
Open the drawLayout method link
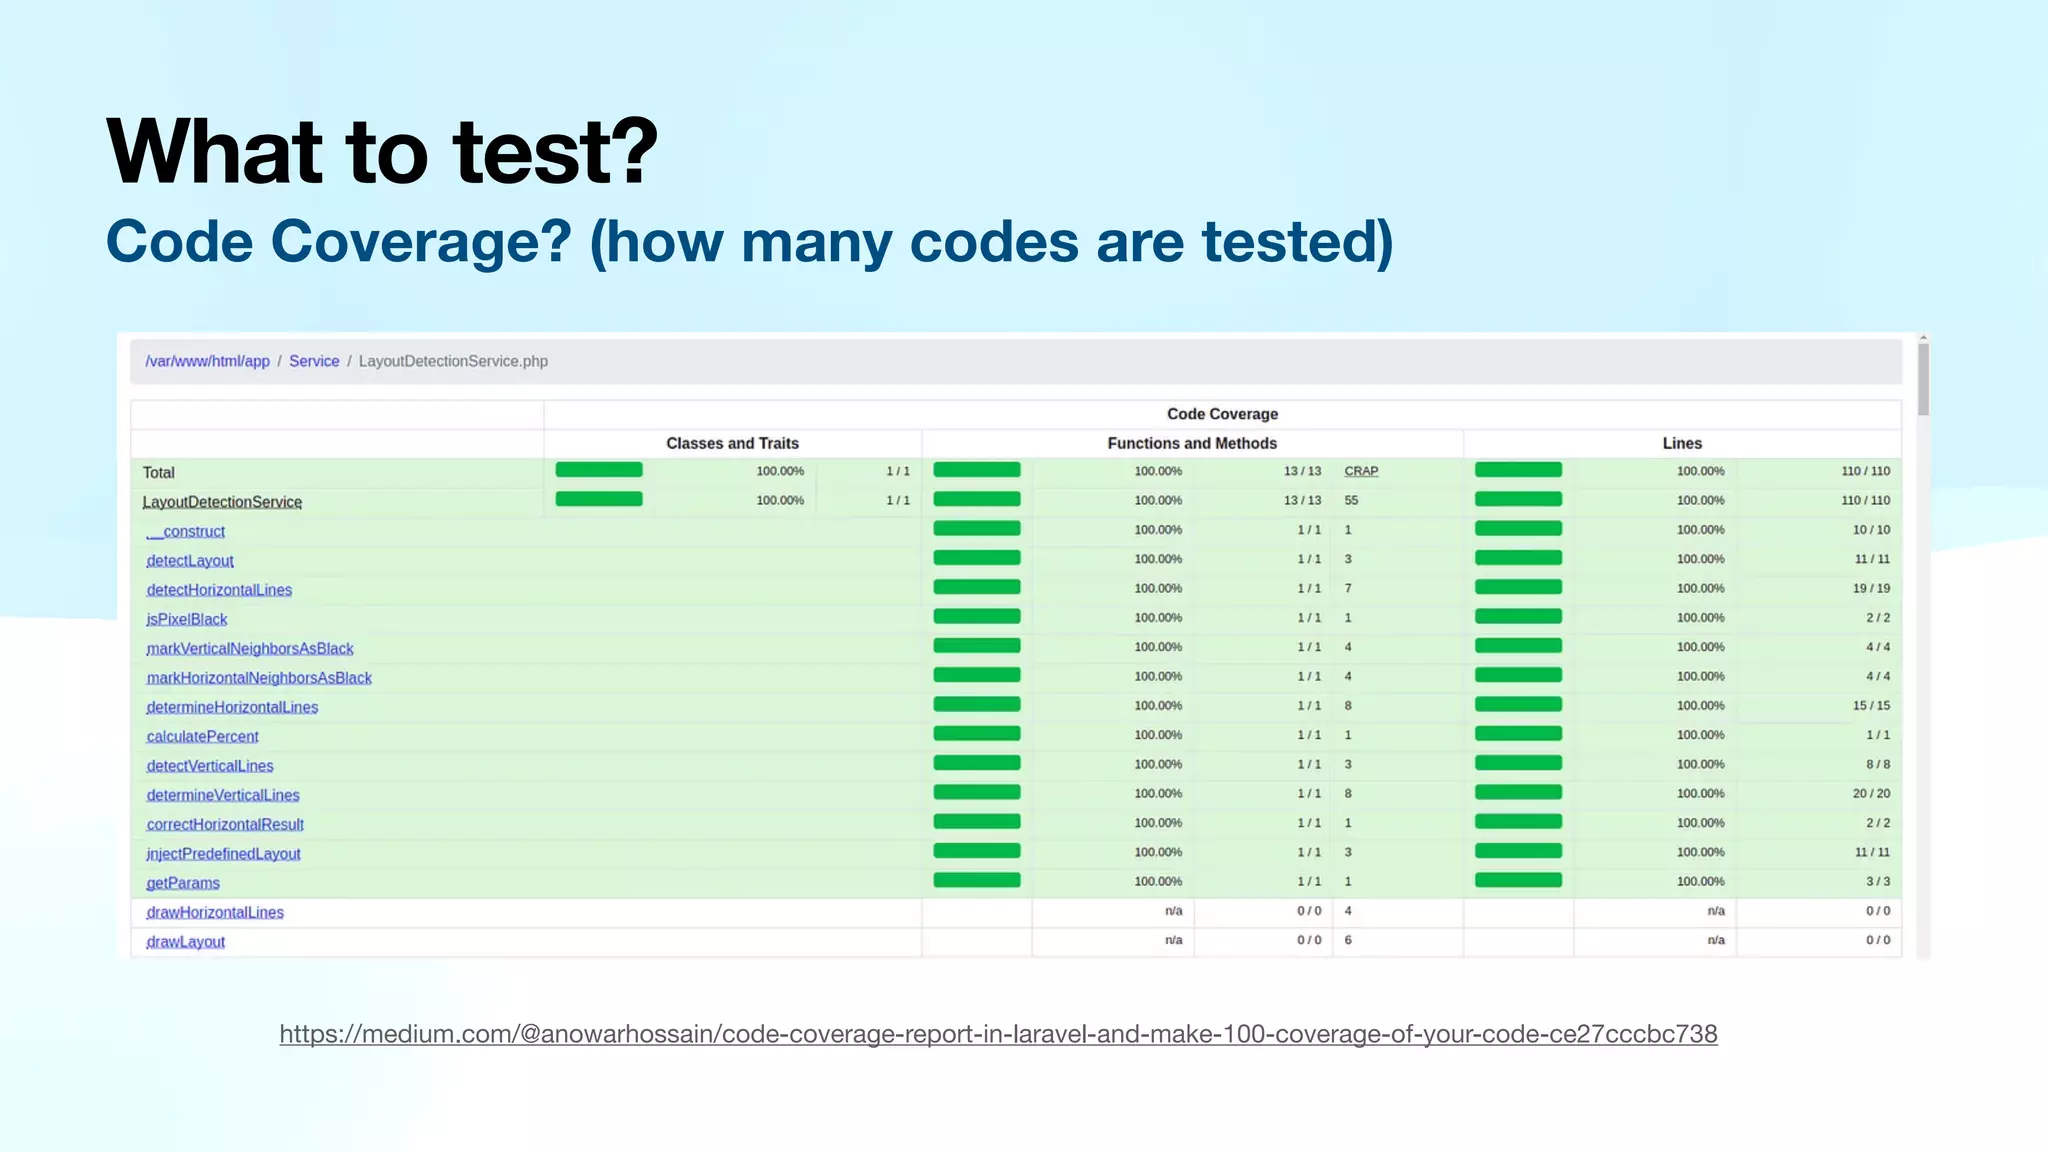pyautogui.click(x=186, y=942)
